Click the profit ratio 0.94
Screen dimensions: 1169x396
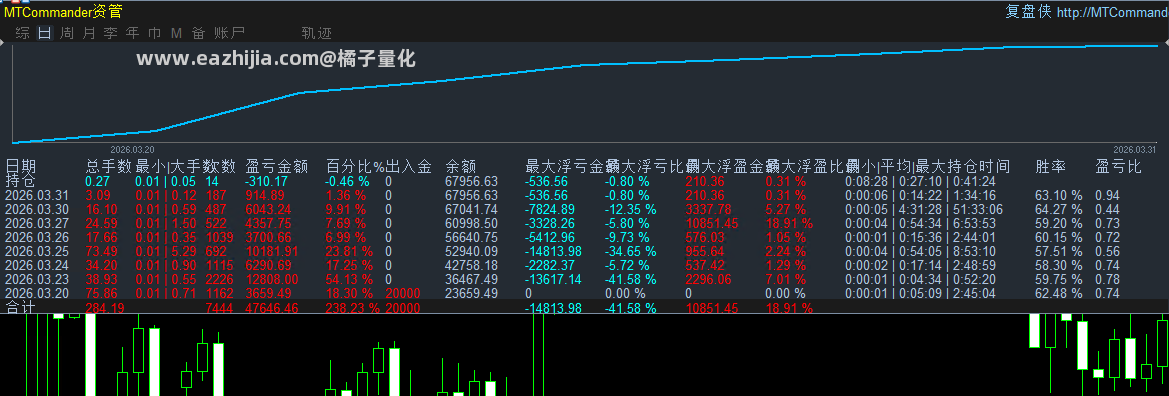click(1107, 195)
